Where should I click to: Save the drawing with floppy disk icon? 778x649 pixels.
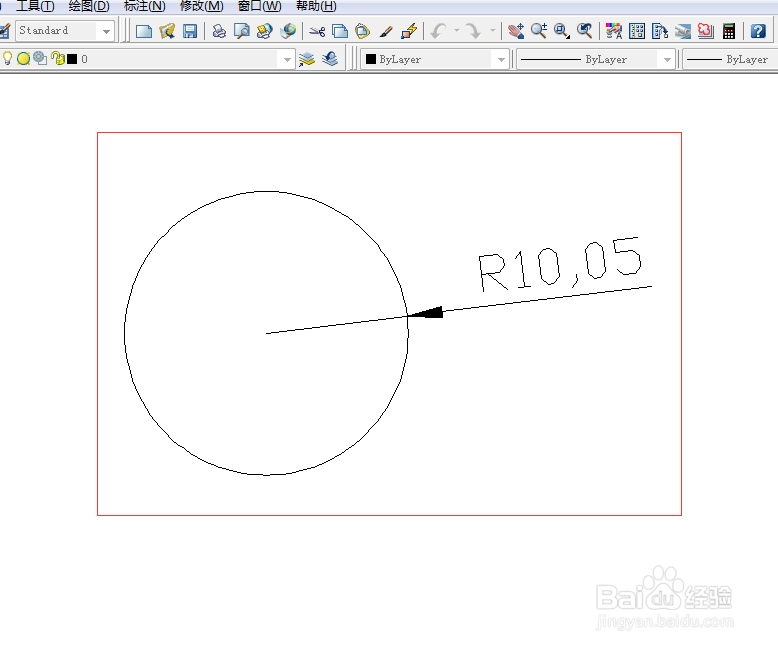(190, 31)
